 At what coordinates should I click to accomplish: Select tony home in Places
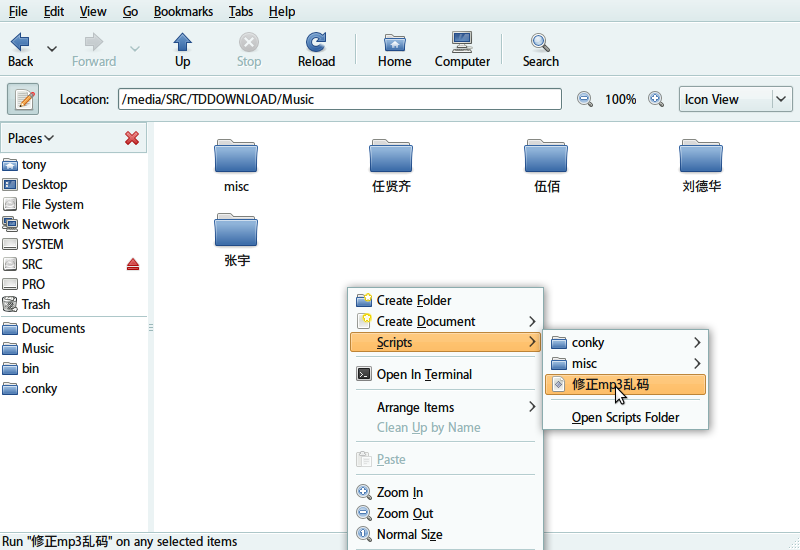coord(73,164)
